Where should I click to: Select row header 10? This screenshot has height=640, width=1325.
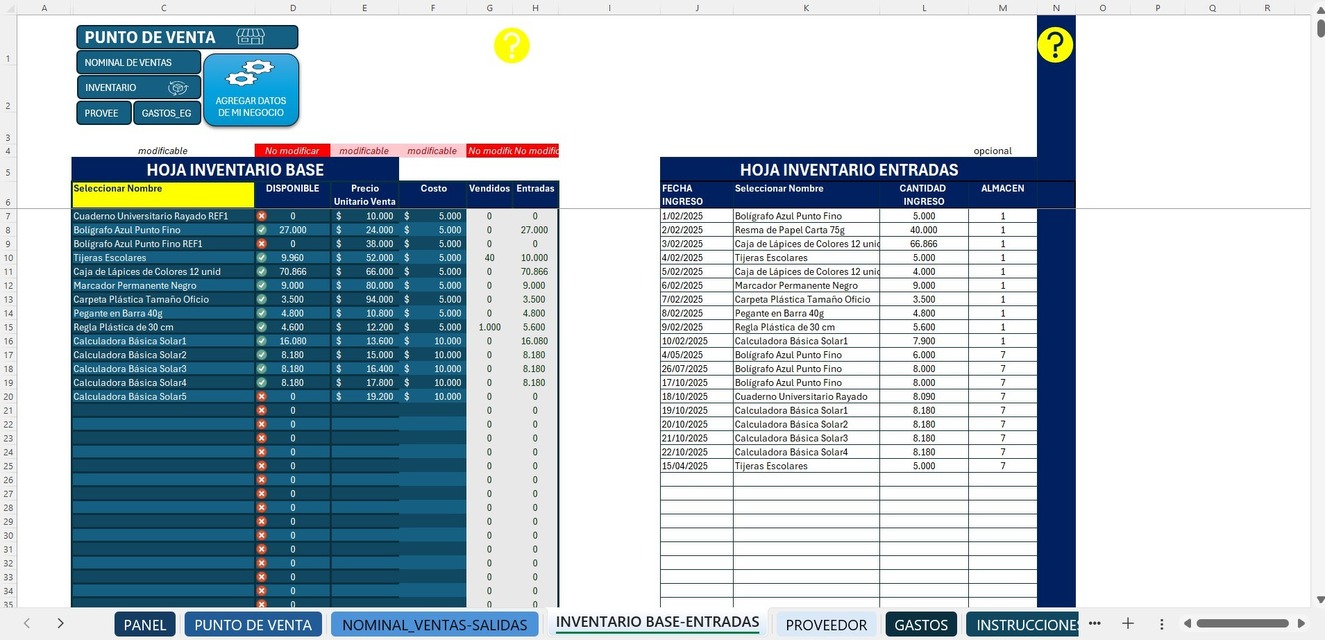7,258
